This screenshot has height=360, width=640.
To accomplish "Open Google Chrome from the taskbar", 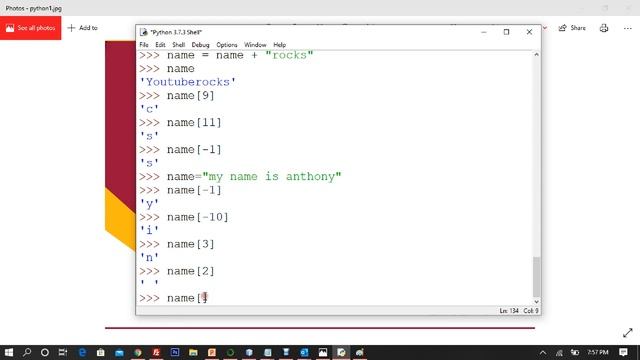I will tap(138, 352).
